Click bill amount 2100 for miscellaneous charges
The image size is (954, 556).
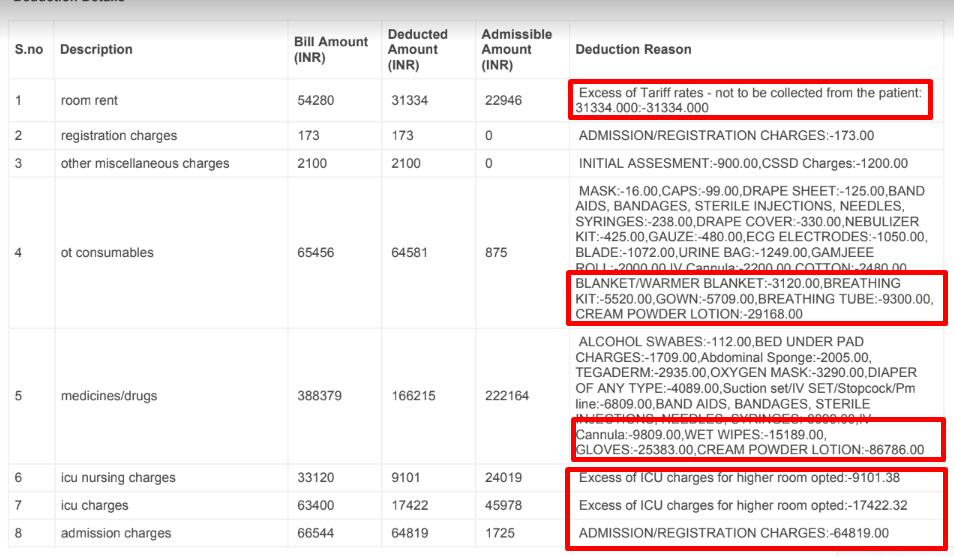(312, 164)
